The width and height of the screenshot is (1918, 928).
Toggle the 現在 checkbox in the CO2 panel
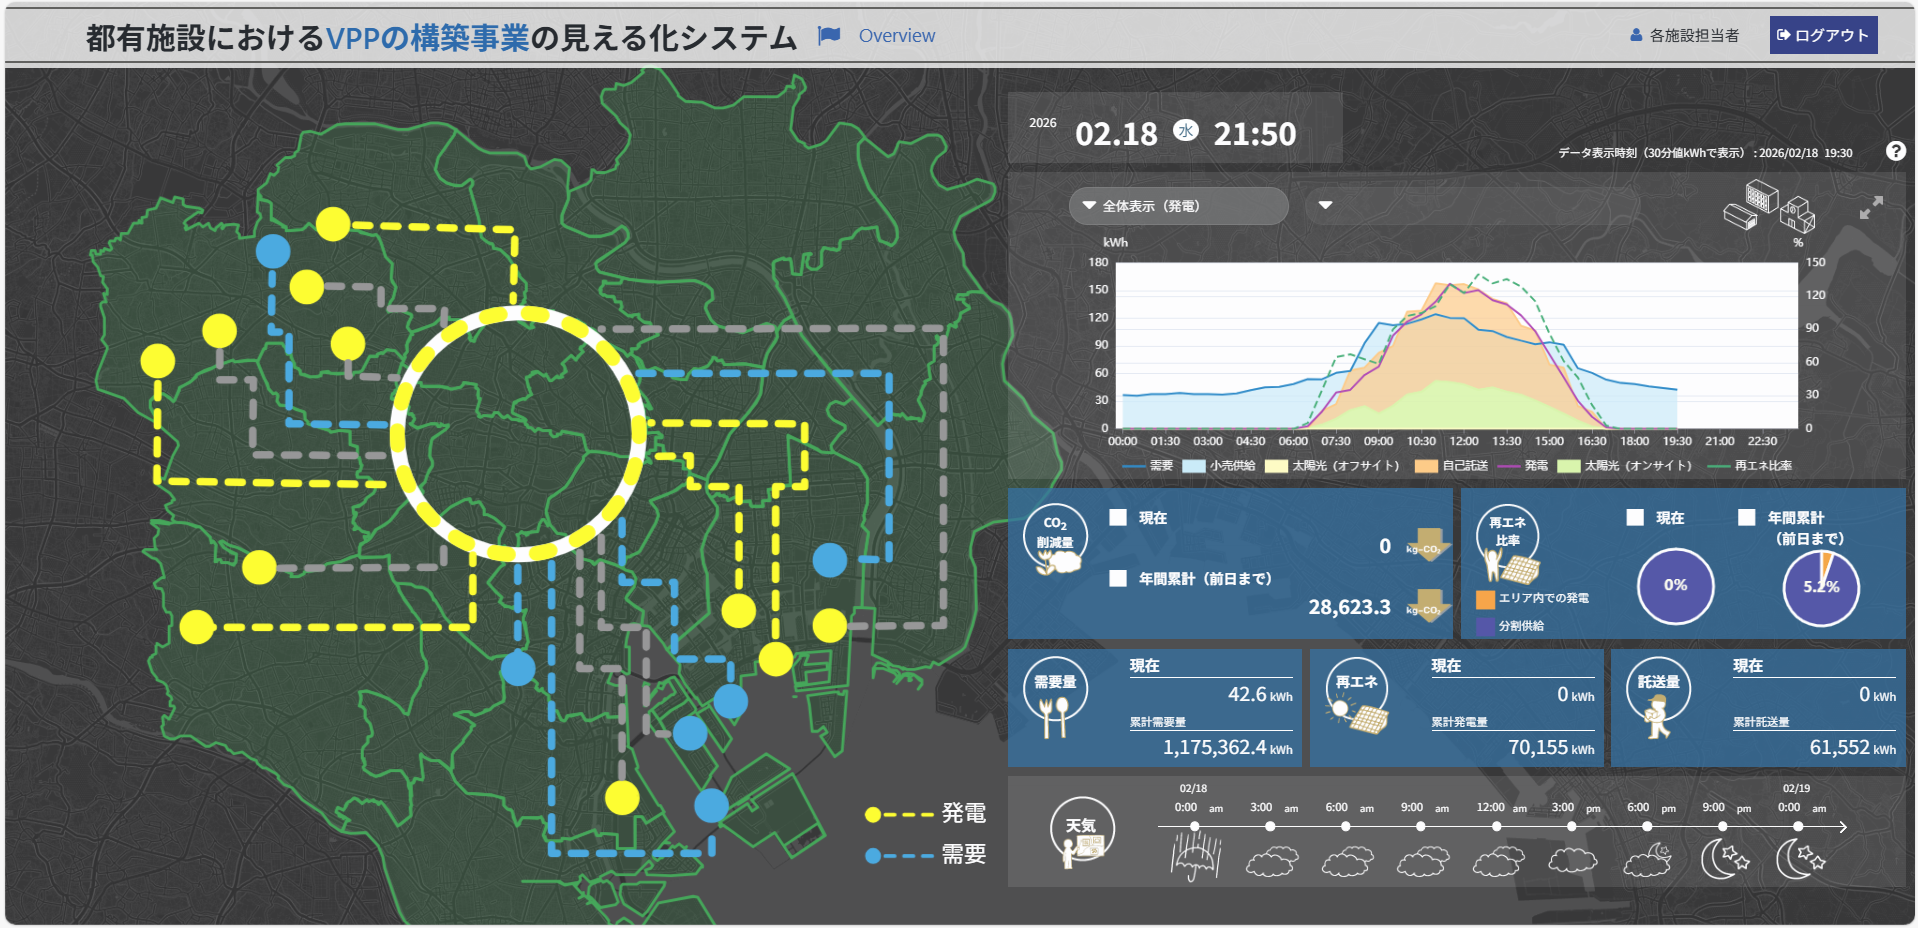[1118, 517]
